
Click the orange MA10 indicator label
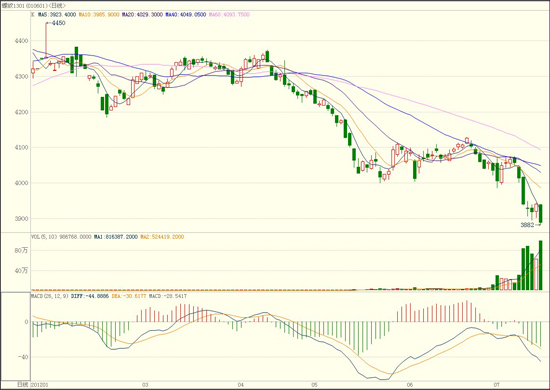[x=99, y=15]
